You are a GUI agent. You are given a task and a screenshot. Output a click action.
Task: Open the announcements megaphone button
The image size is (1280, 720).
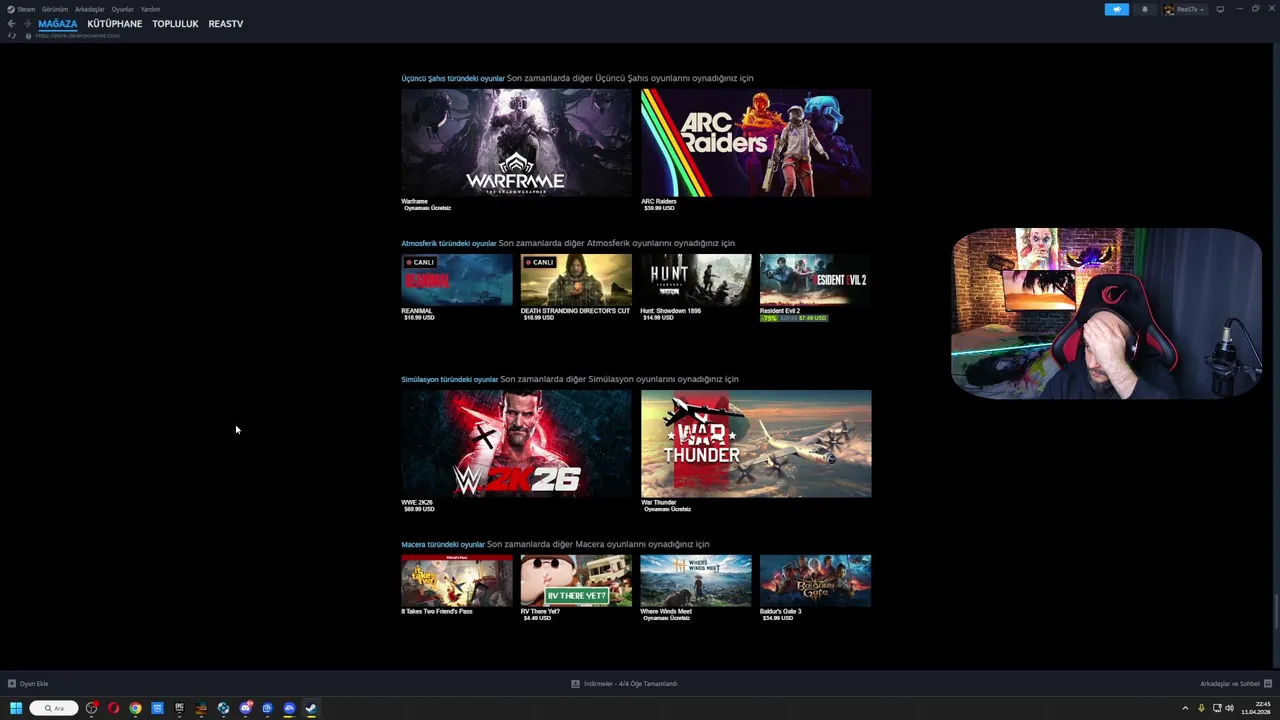(x=1117, y=9)
